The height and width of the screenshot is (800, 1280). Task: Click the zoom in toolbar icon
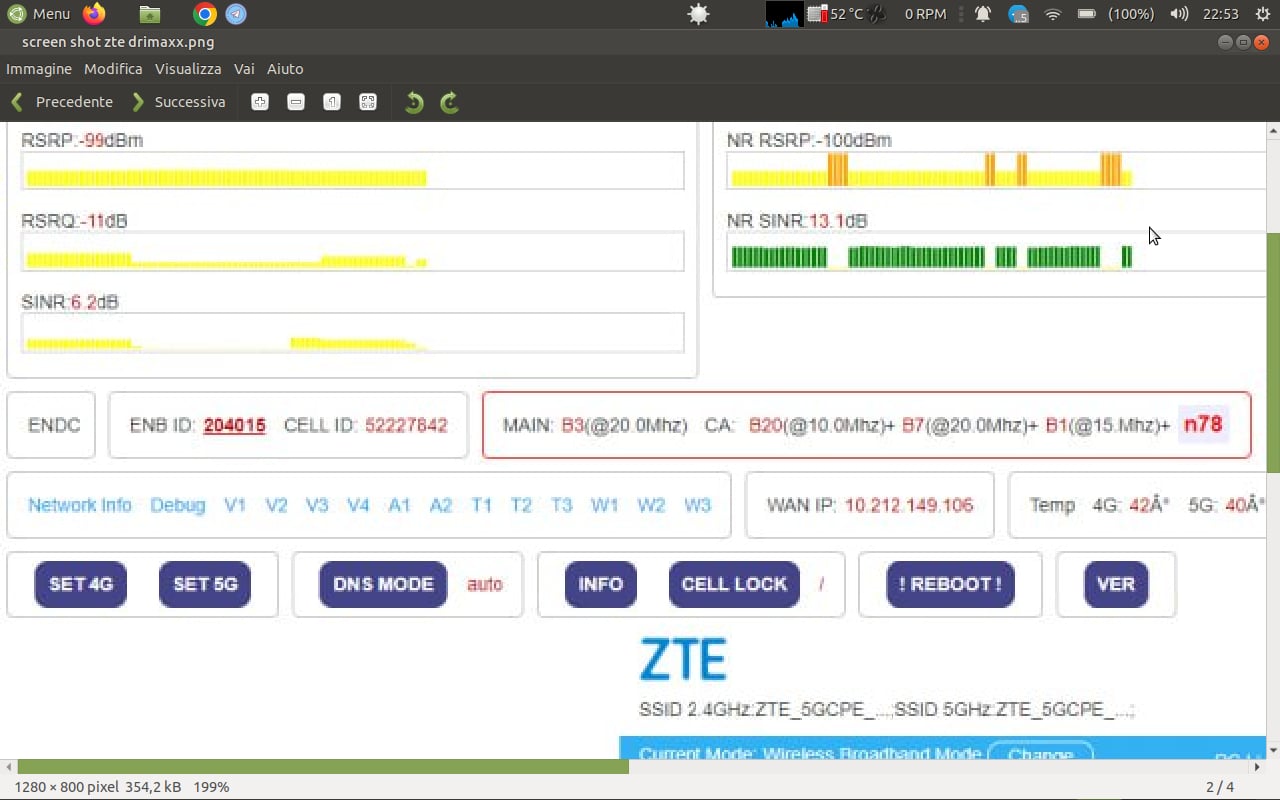[x=260, y=102]
